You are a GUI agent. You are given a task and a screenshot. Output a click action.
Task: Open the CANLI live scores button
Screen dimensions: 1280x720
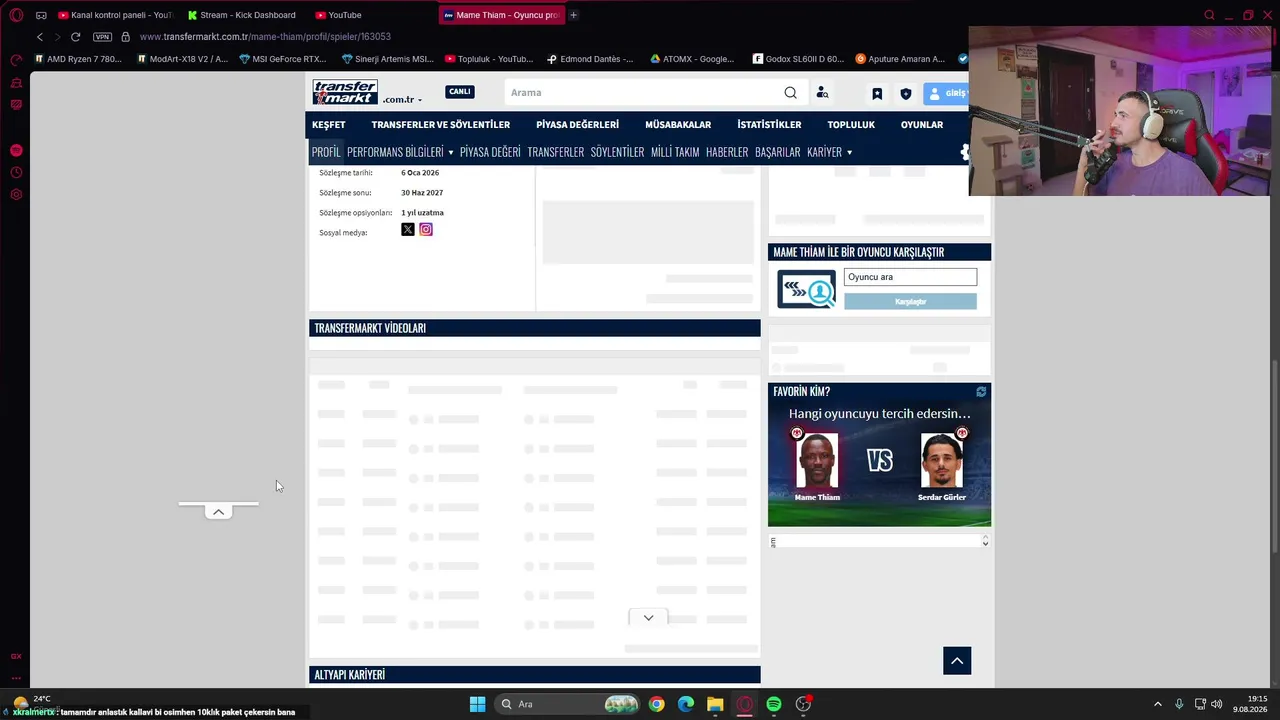point(460,92)
